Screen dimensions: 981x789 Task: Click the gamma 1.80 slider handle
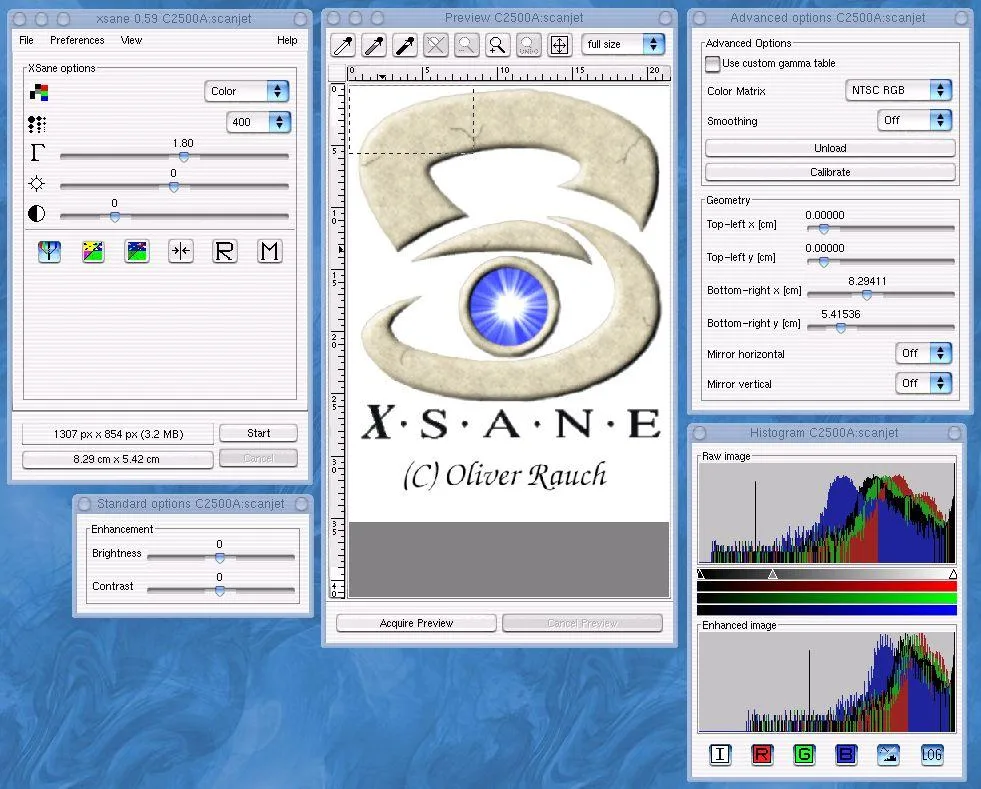click(184, 156)
